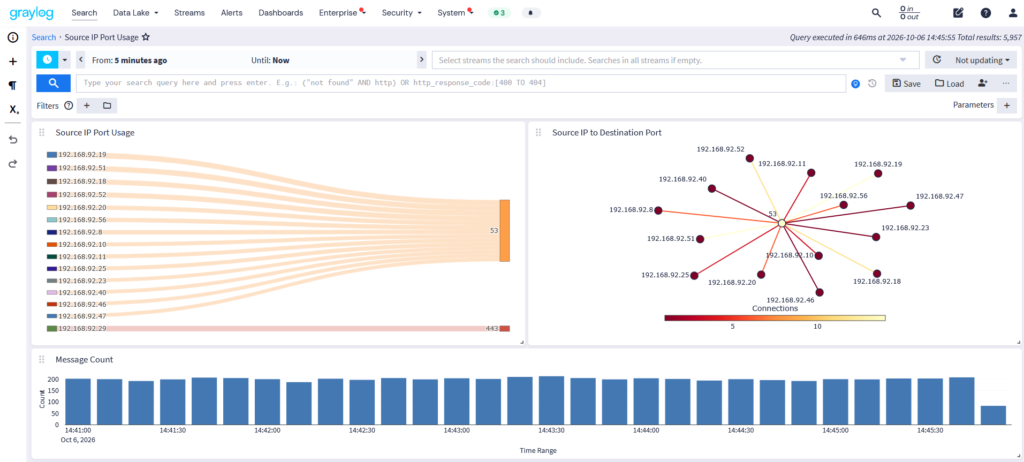Go to Search tab
The height and width of the screenshot is (462, 1024).
(x=84, y=12)
